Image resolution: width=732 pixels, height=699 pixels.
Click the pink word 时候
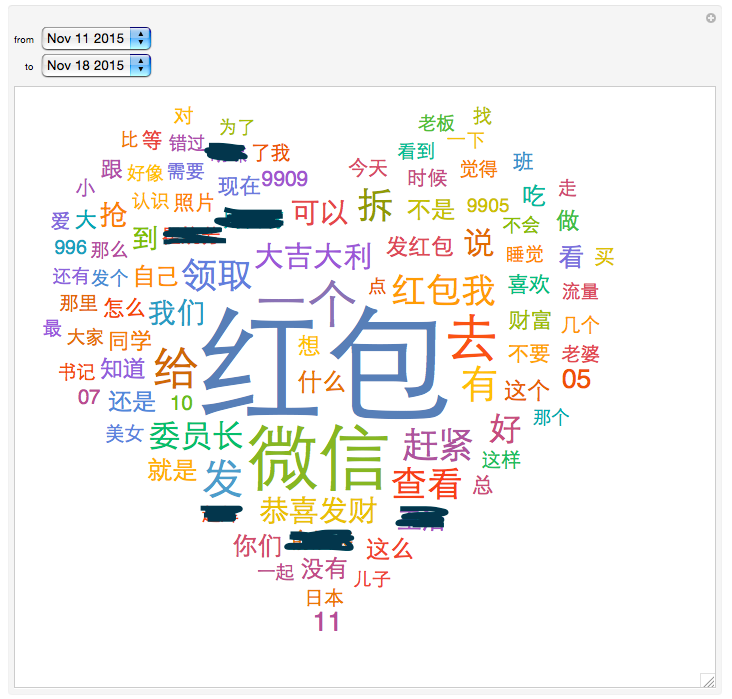[x=427, y=178]
